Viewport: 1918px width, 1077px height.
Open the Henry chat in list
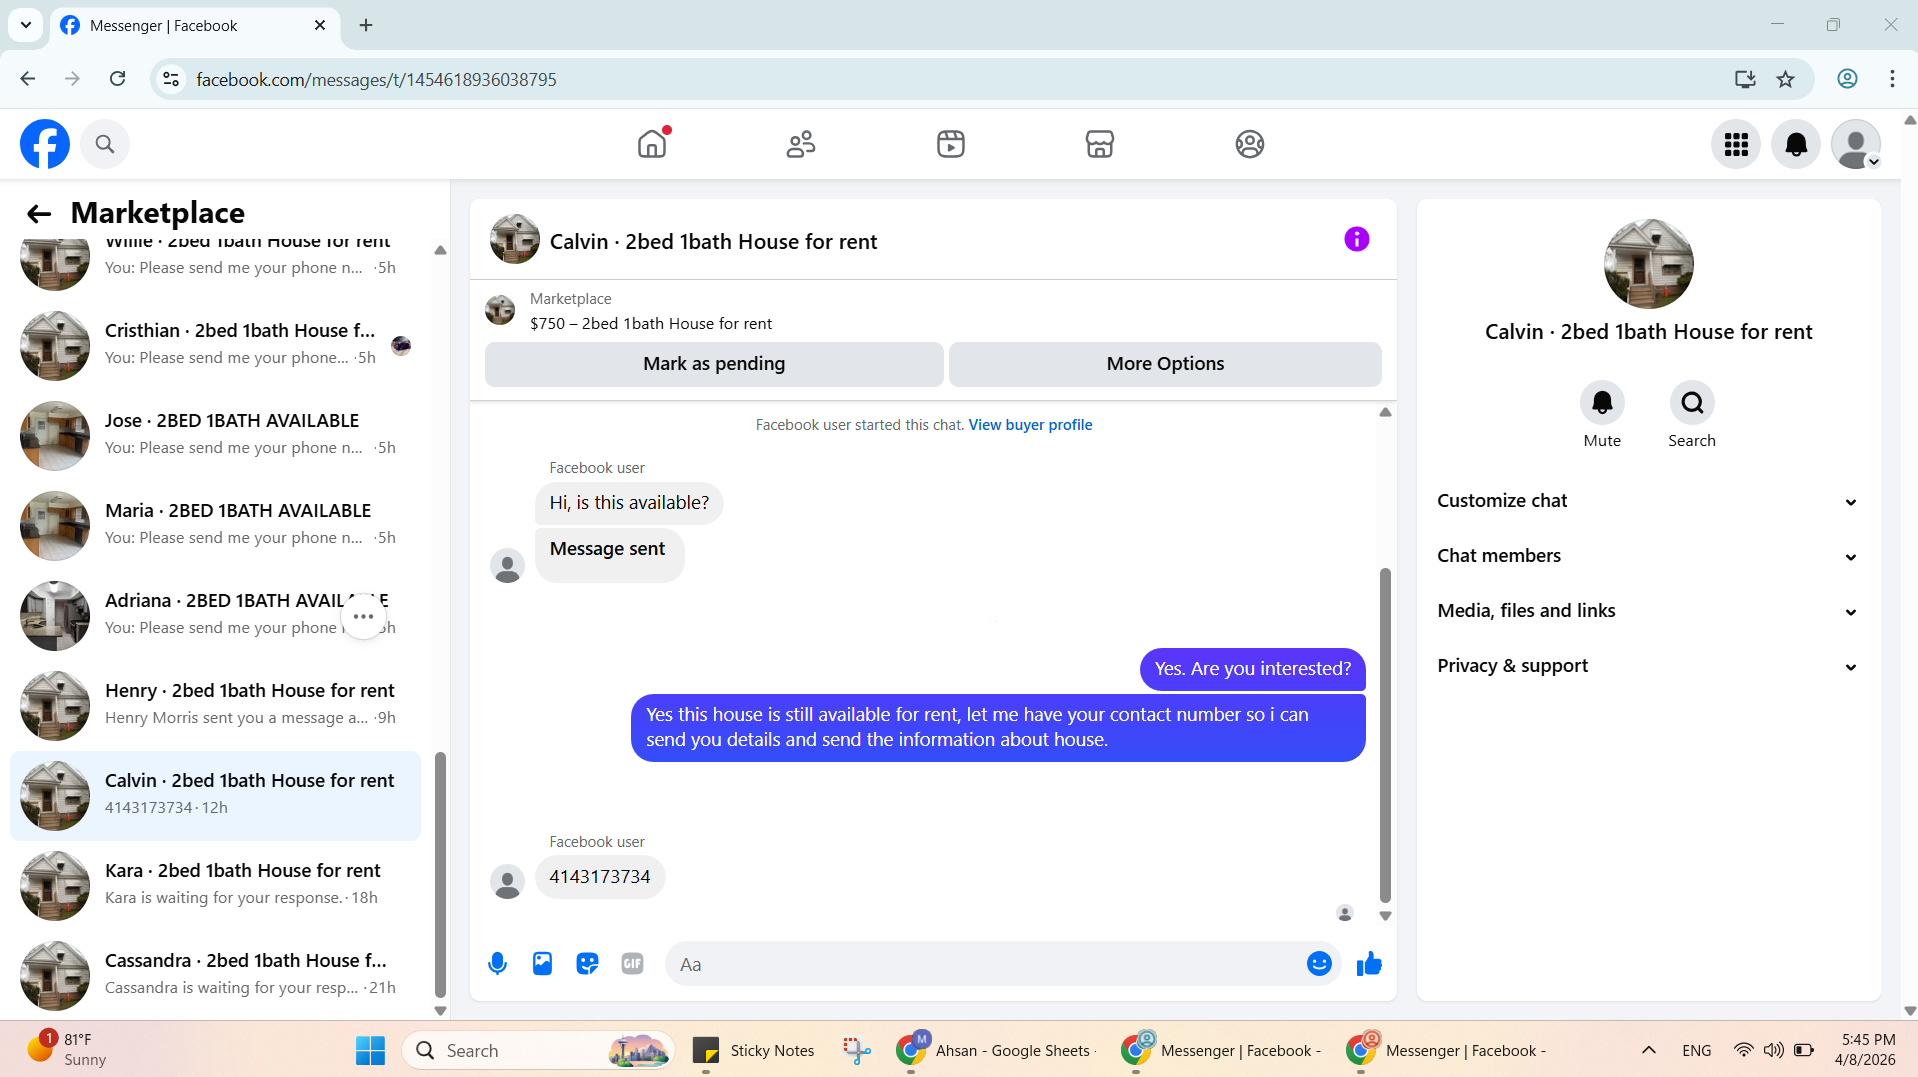click(215, 706)
